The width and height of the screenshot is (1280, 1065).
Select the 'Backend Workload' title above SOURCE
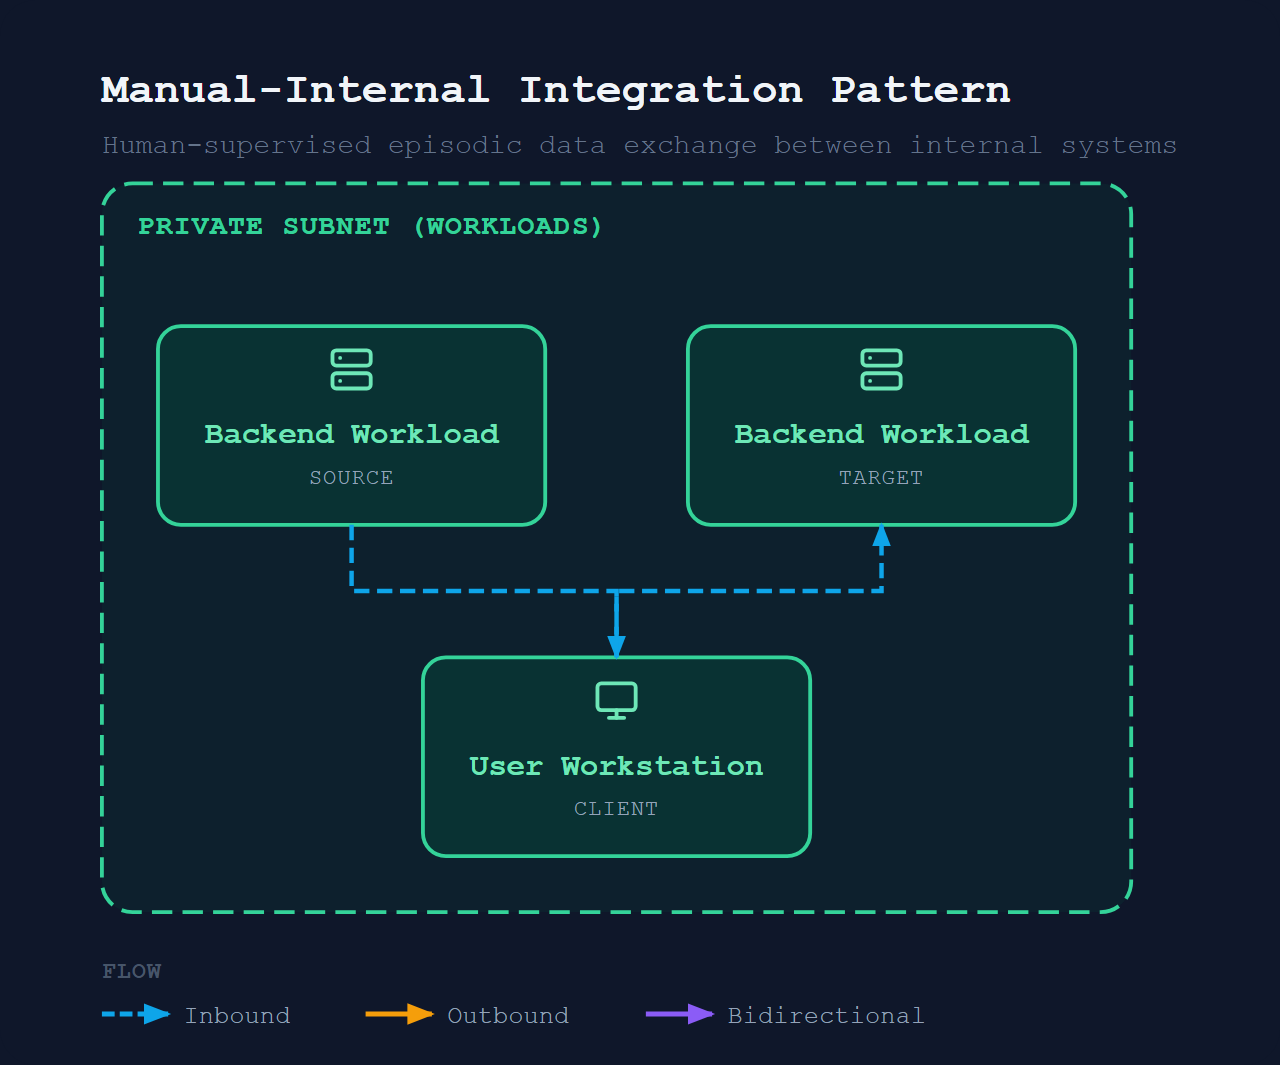(351, 434)
